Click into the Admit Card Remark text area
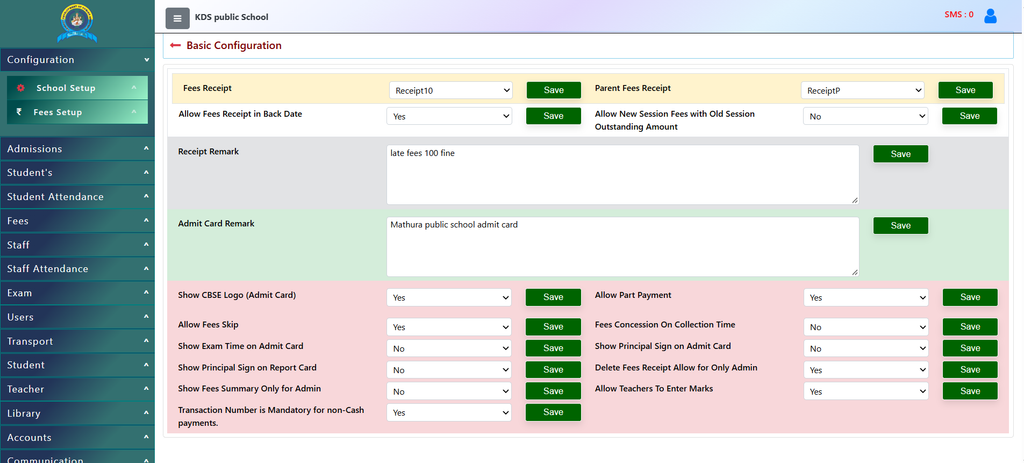The width and height of the screenshot is (1024, 463). pyautogui.click(x=622, y=246)
